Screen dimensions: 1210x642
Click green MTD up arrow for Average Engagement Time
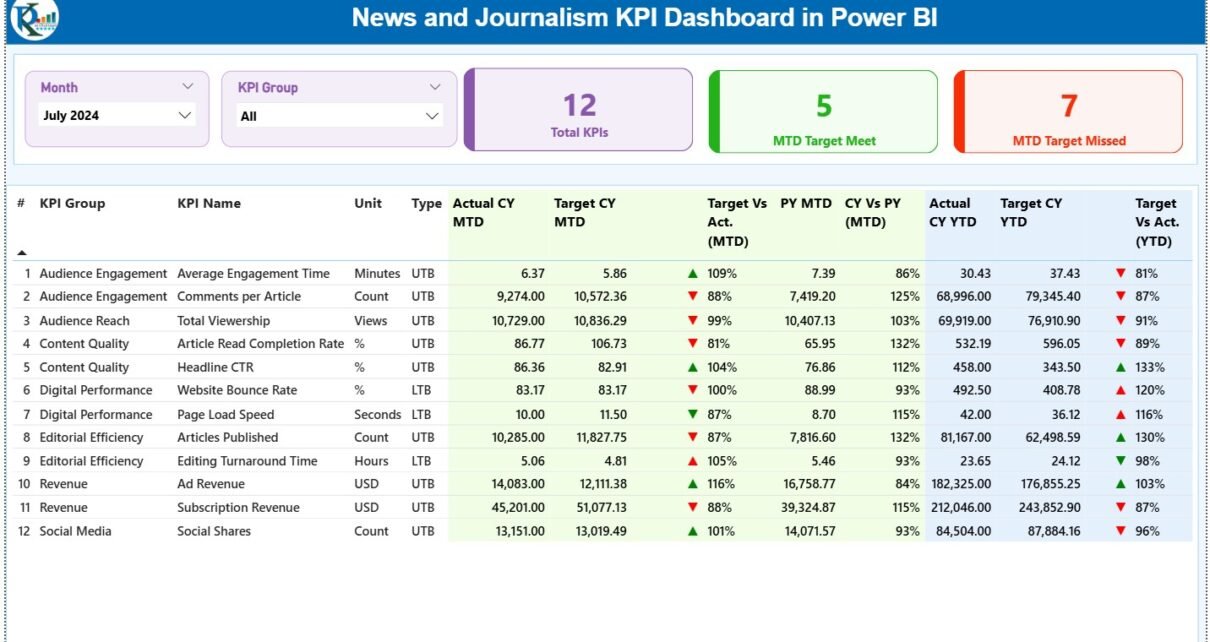(692, 273)
